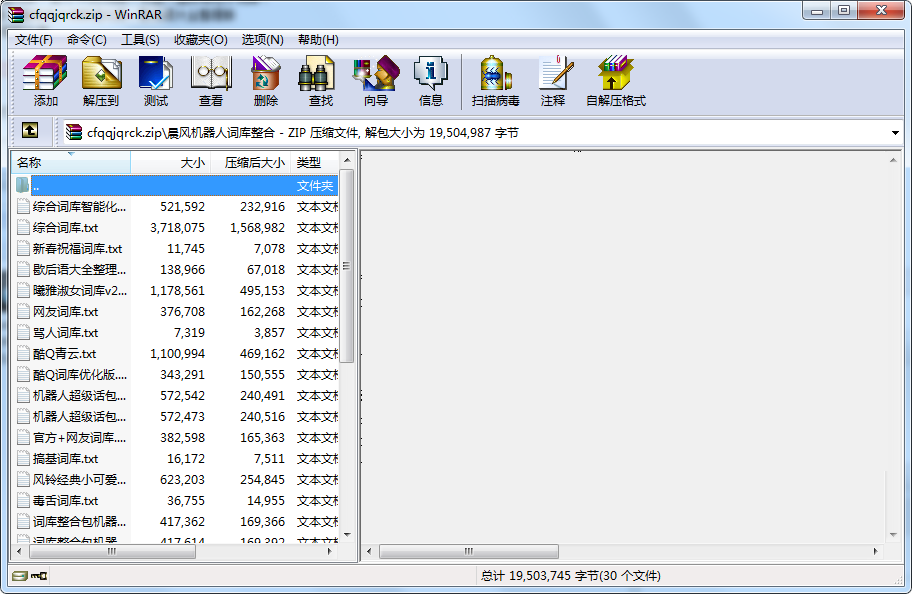The width and height of the screenshot is (912, 594).
Task: Click file list scroll down arrow
Action: click(x=347, y=535)
